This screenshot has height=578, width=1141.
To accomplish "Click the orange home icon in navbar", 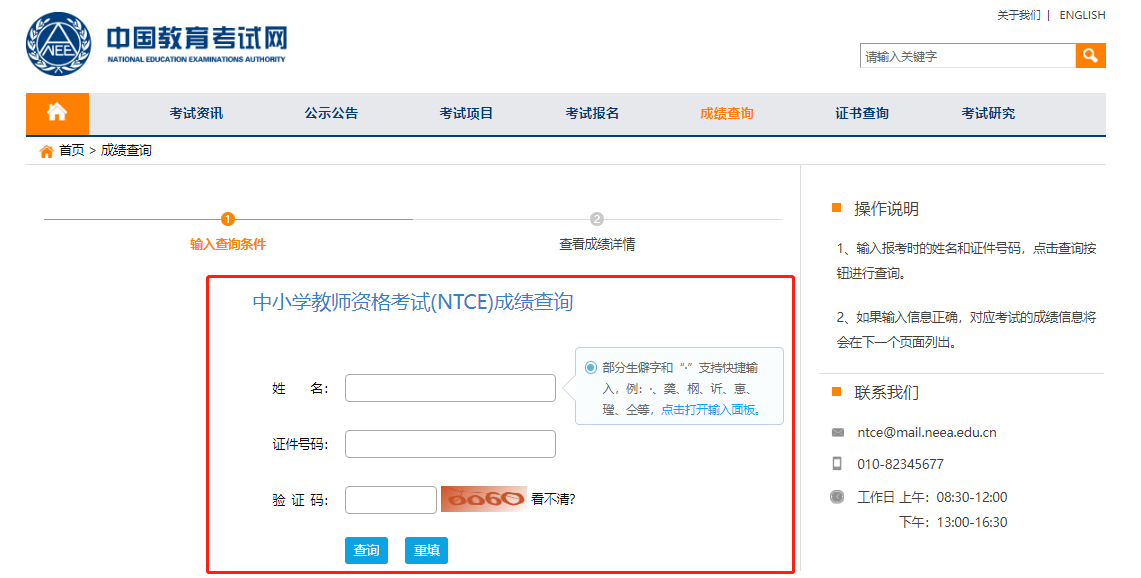I will [57, 113].
